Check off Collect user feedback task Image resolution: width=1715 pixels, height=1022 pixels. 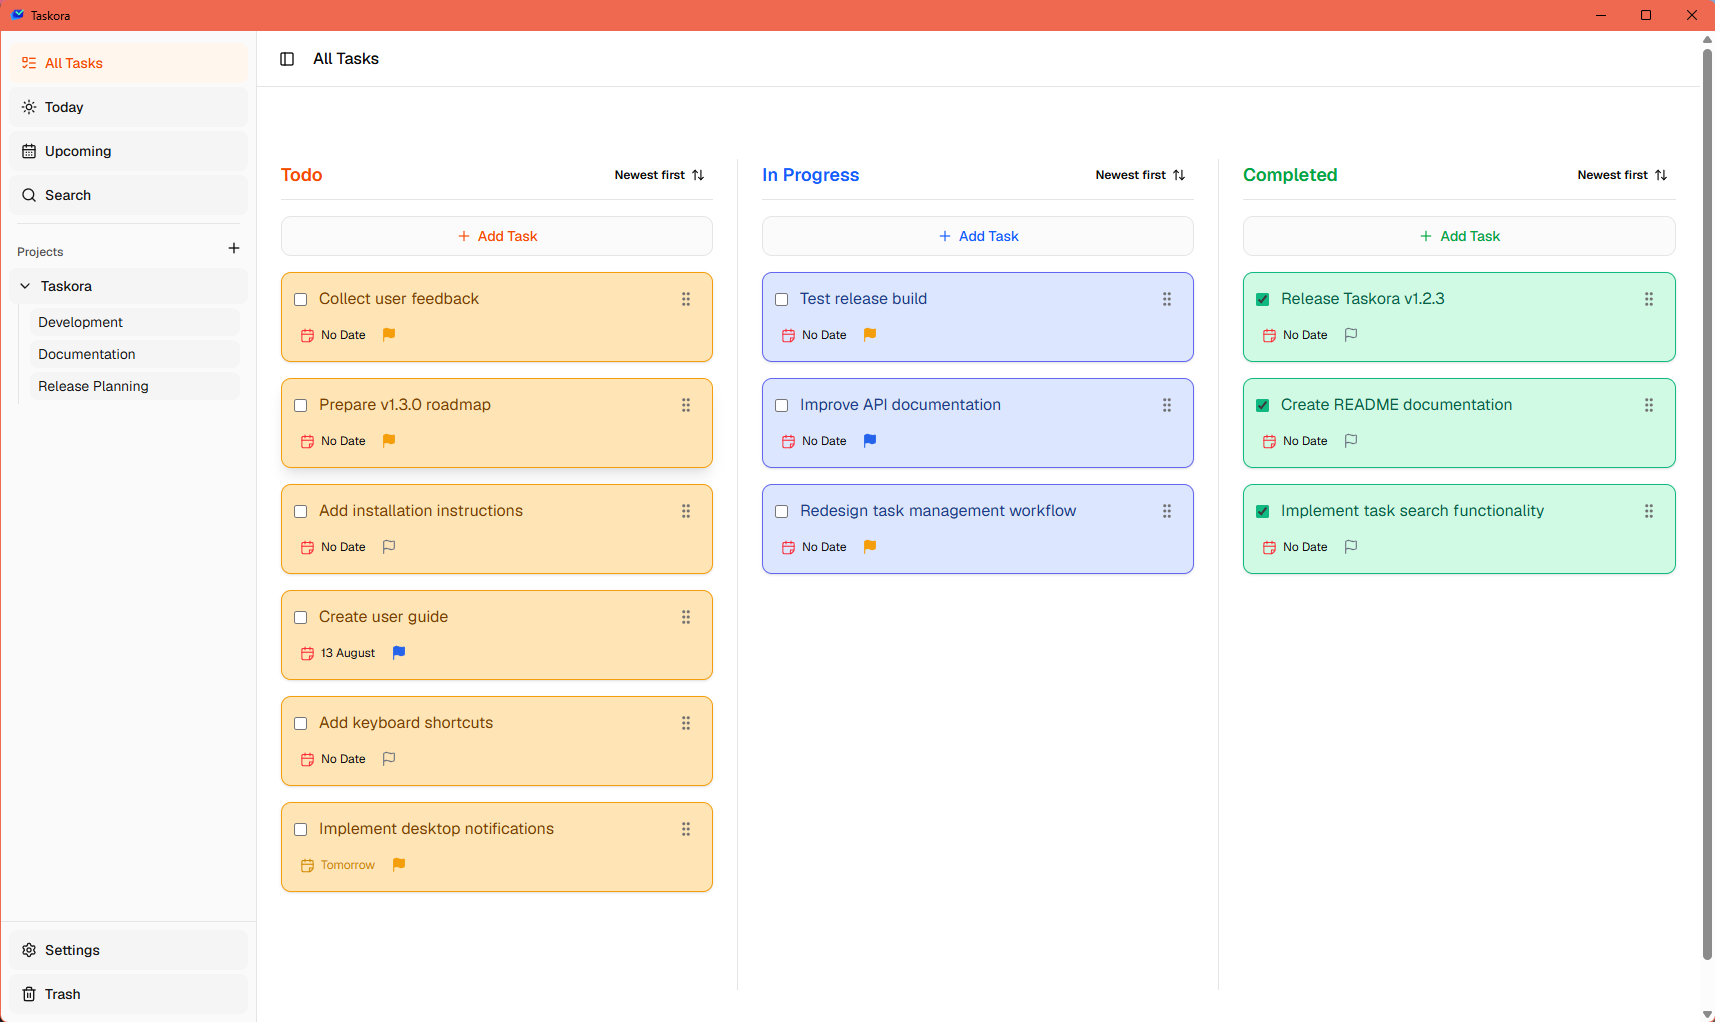tap(300, 299)
